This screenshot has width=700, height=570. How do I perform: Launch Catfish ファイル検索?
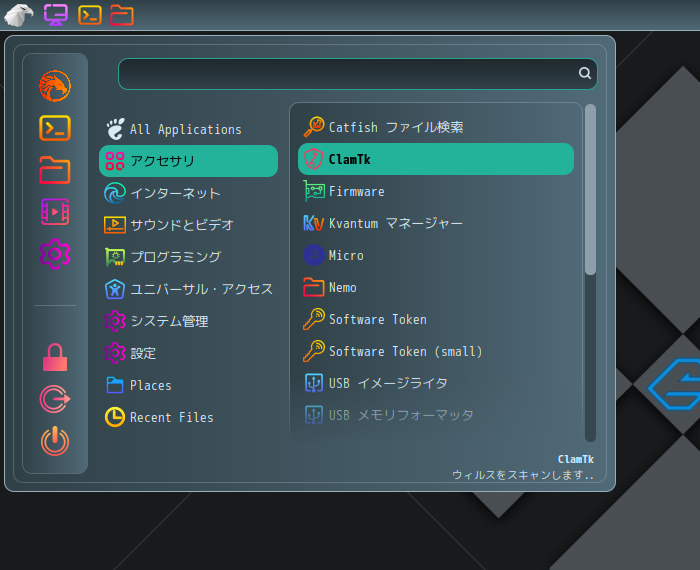(436, 127)
